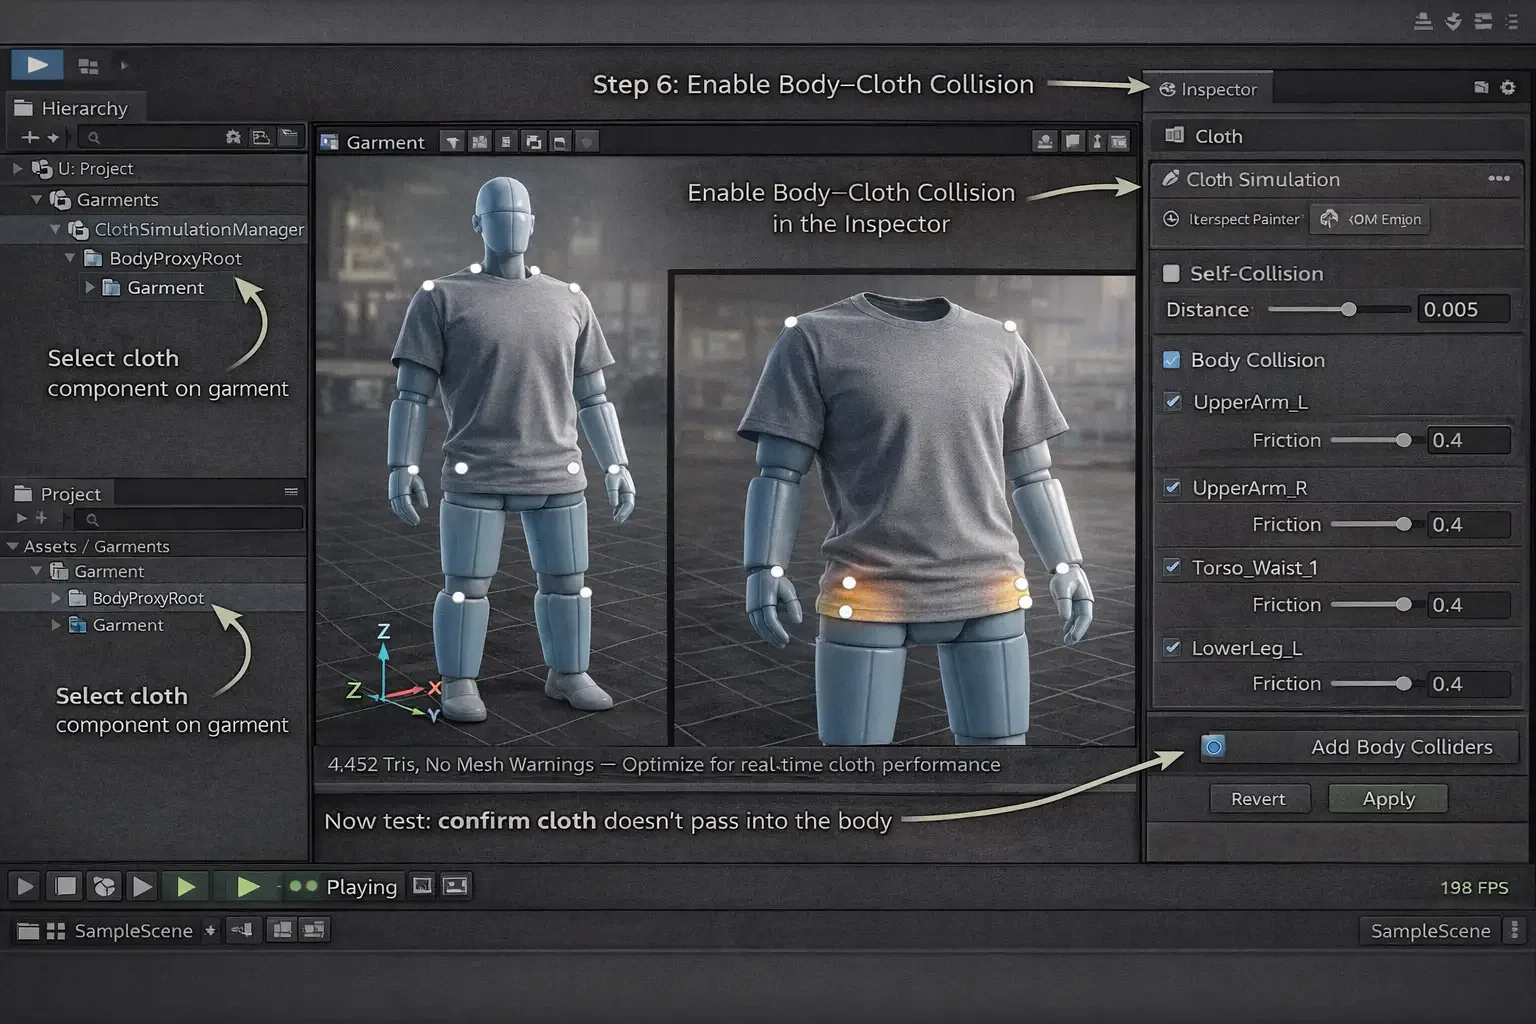The image size is (1536, 1024).
Task: Click the Inspector settings gear icon
Action: (x=1508, y=88)
